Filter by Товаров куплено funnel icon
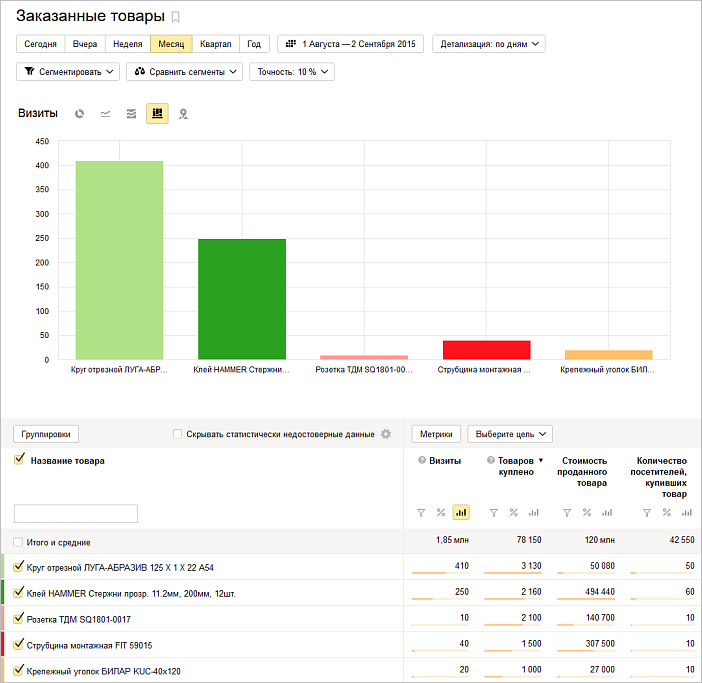 click(494, 512)
